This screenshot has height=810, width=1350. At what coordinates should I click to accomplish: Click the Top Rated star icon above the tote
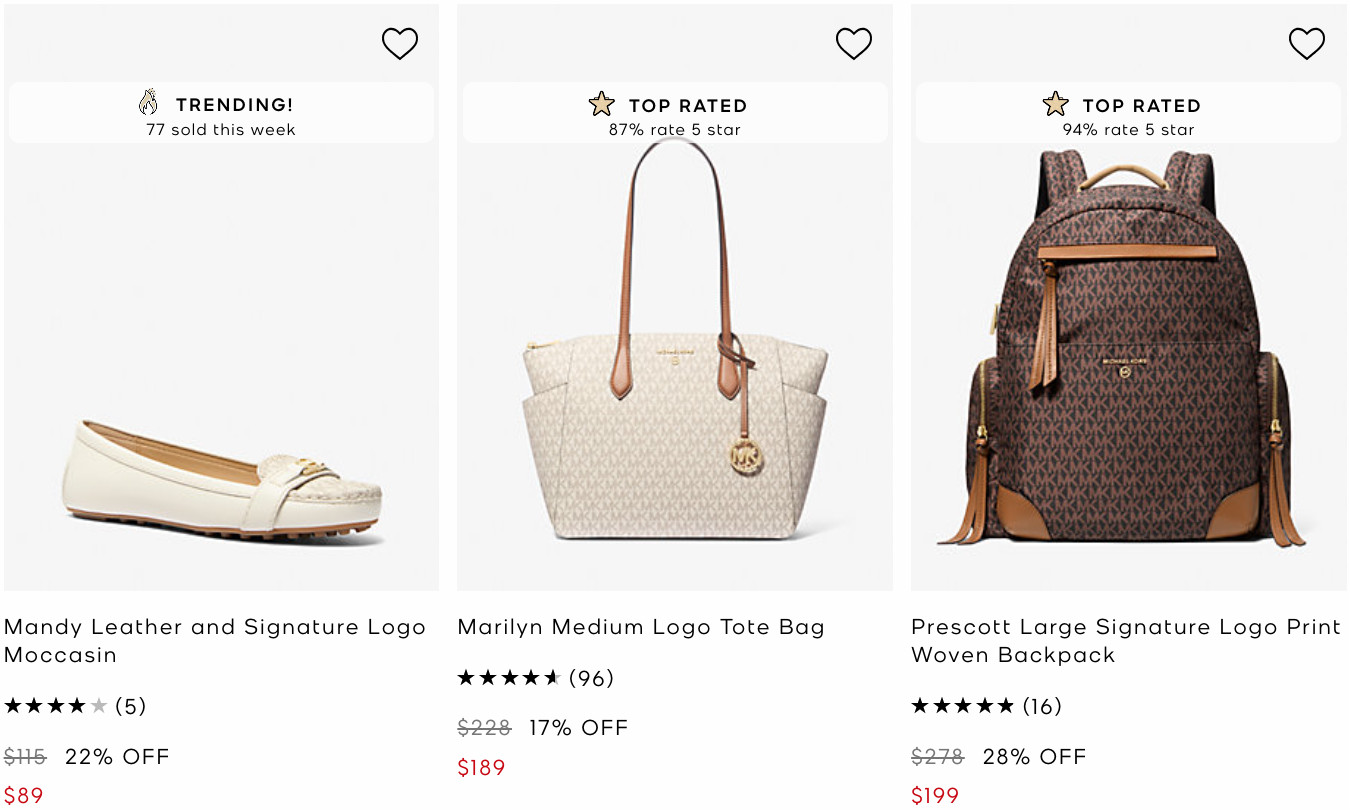(602, 104)
